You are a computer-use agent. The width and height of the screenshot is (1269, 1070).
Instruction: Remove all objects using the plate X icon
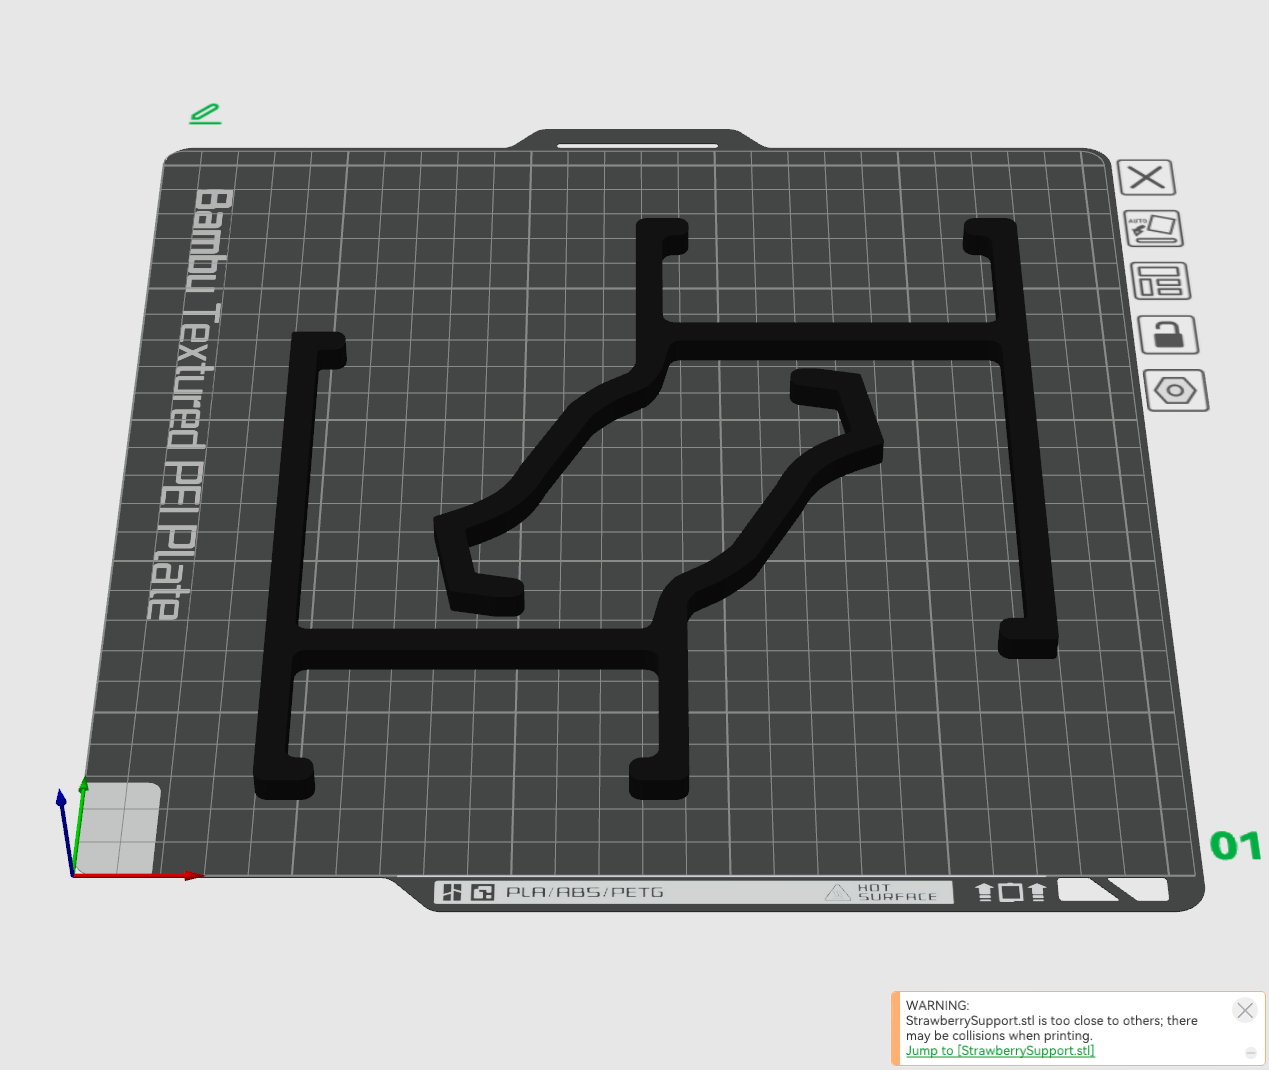pyautogui.click(x=1146, y=178)
